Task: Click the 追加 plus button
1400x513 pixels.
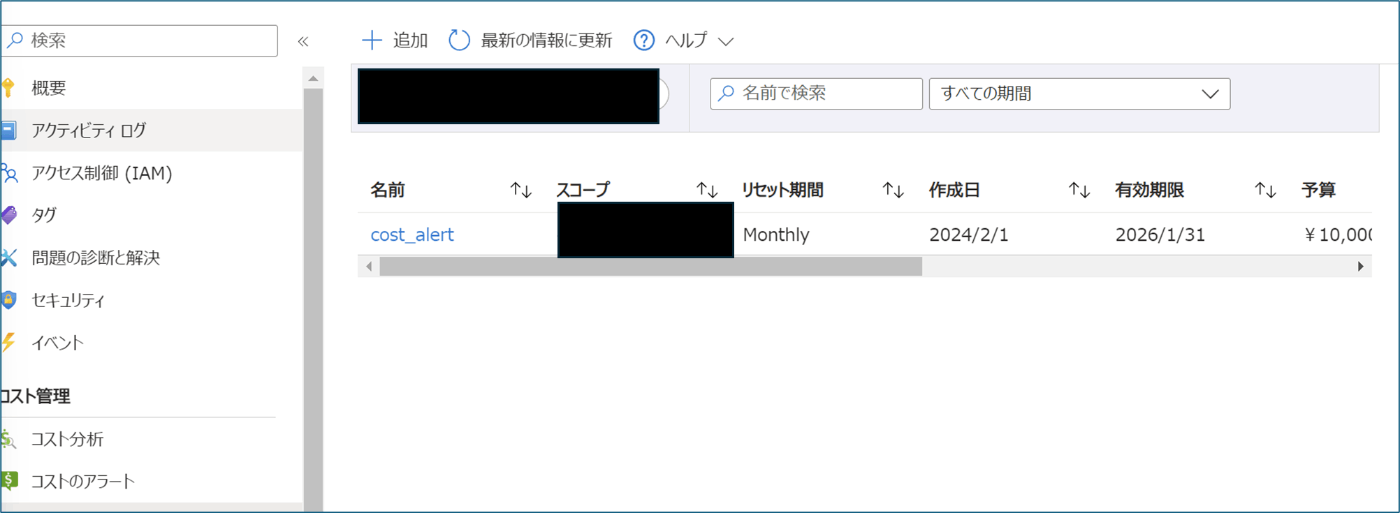Action: click(x=394, y=40)
